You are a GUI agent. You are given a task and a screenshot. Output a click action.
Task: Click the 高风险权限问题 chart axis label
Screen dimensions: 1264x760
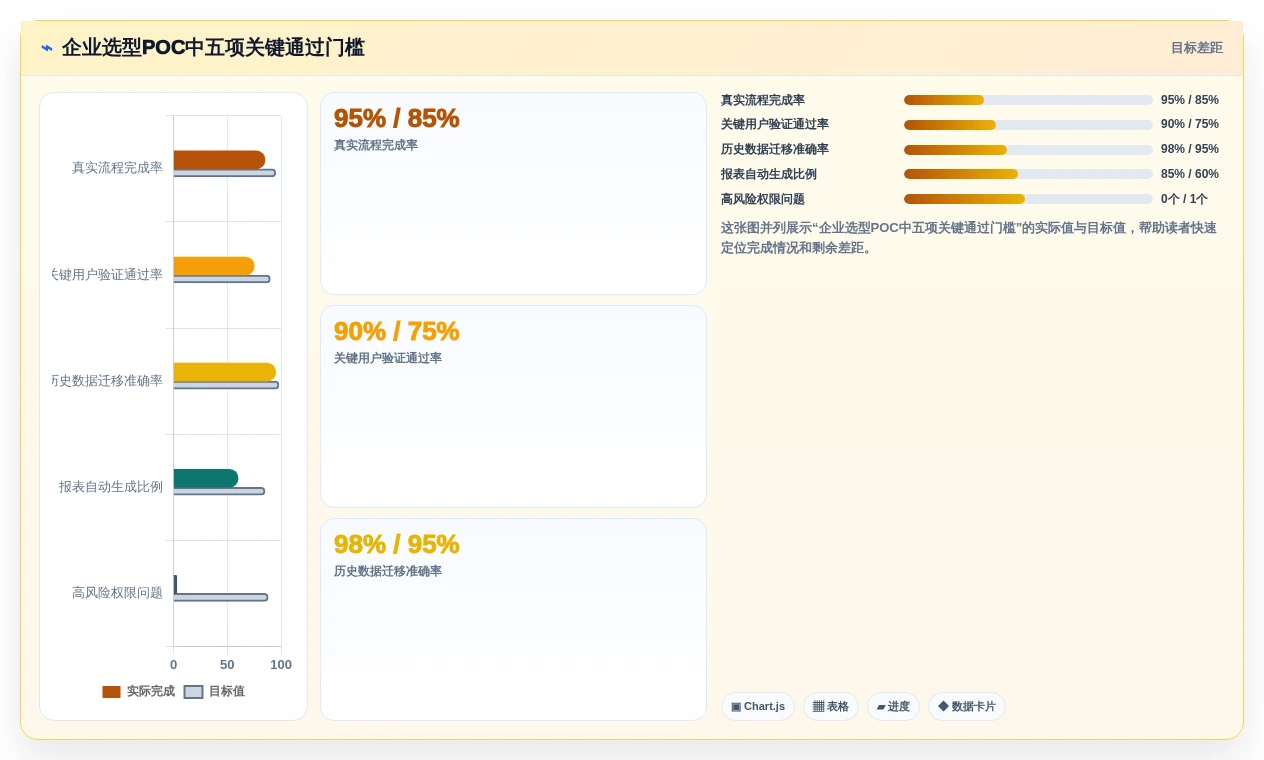[117, 593]
